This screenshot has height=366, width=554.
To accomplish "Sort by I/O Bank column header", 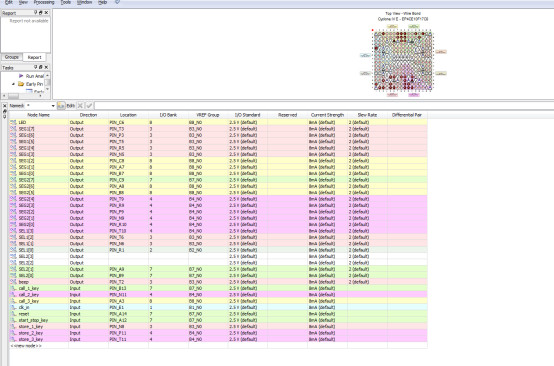I will tap(168, 115).
